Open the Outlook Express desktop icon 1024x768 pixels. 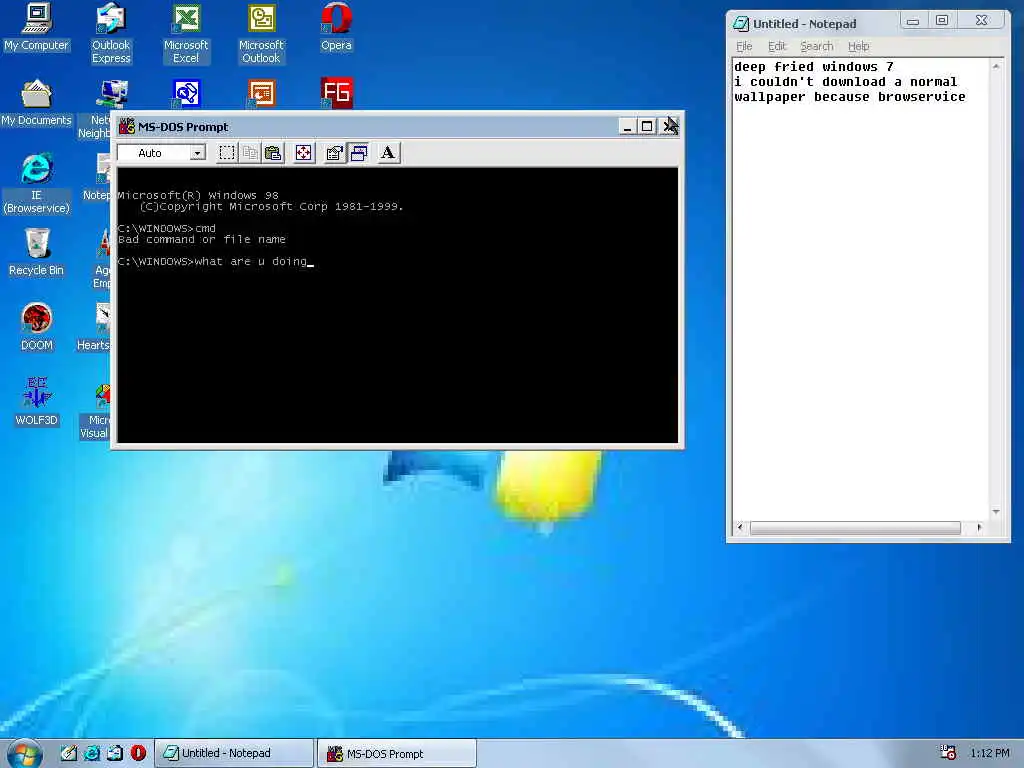111,34
